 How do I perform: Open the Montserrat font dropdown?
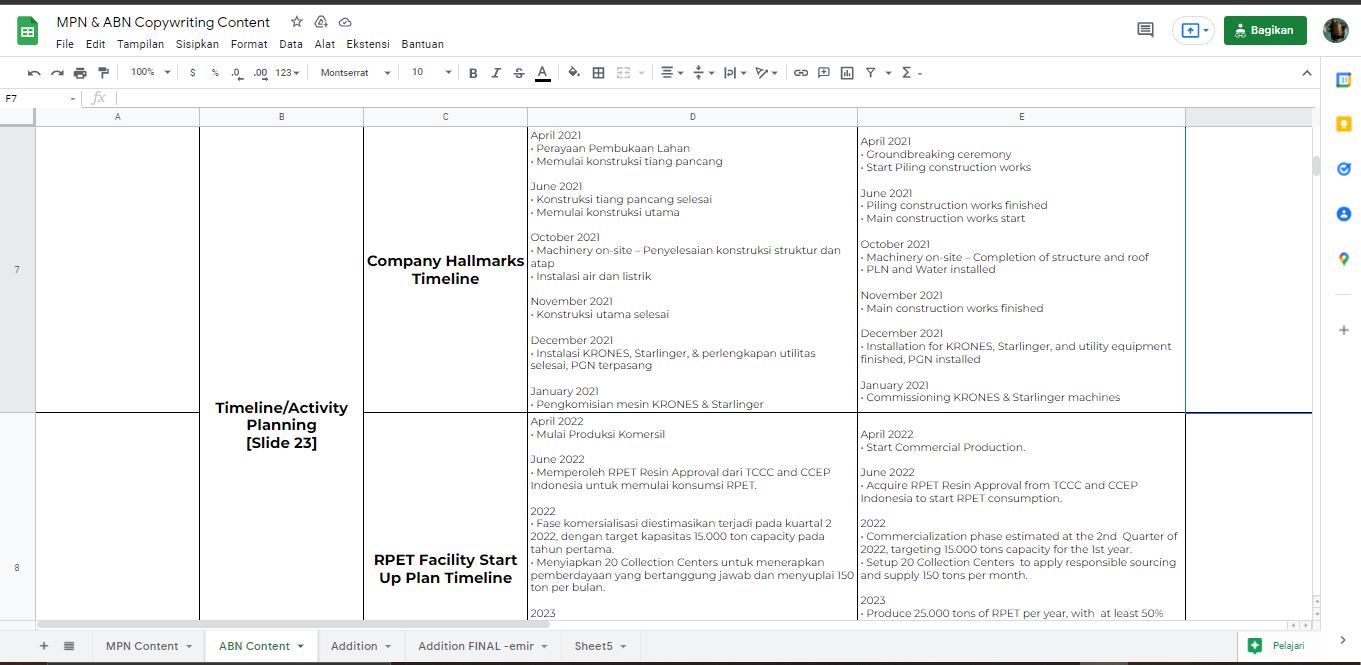click(355, 73)
